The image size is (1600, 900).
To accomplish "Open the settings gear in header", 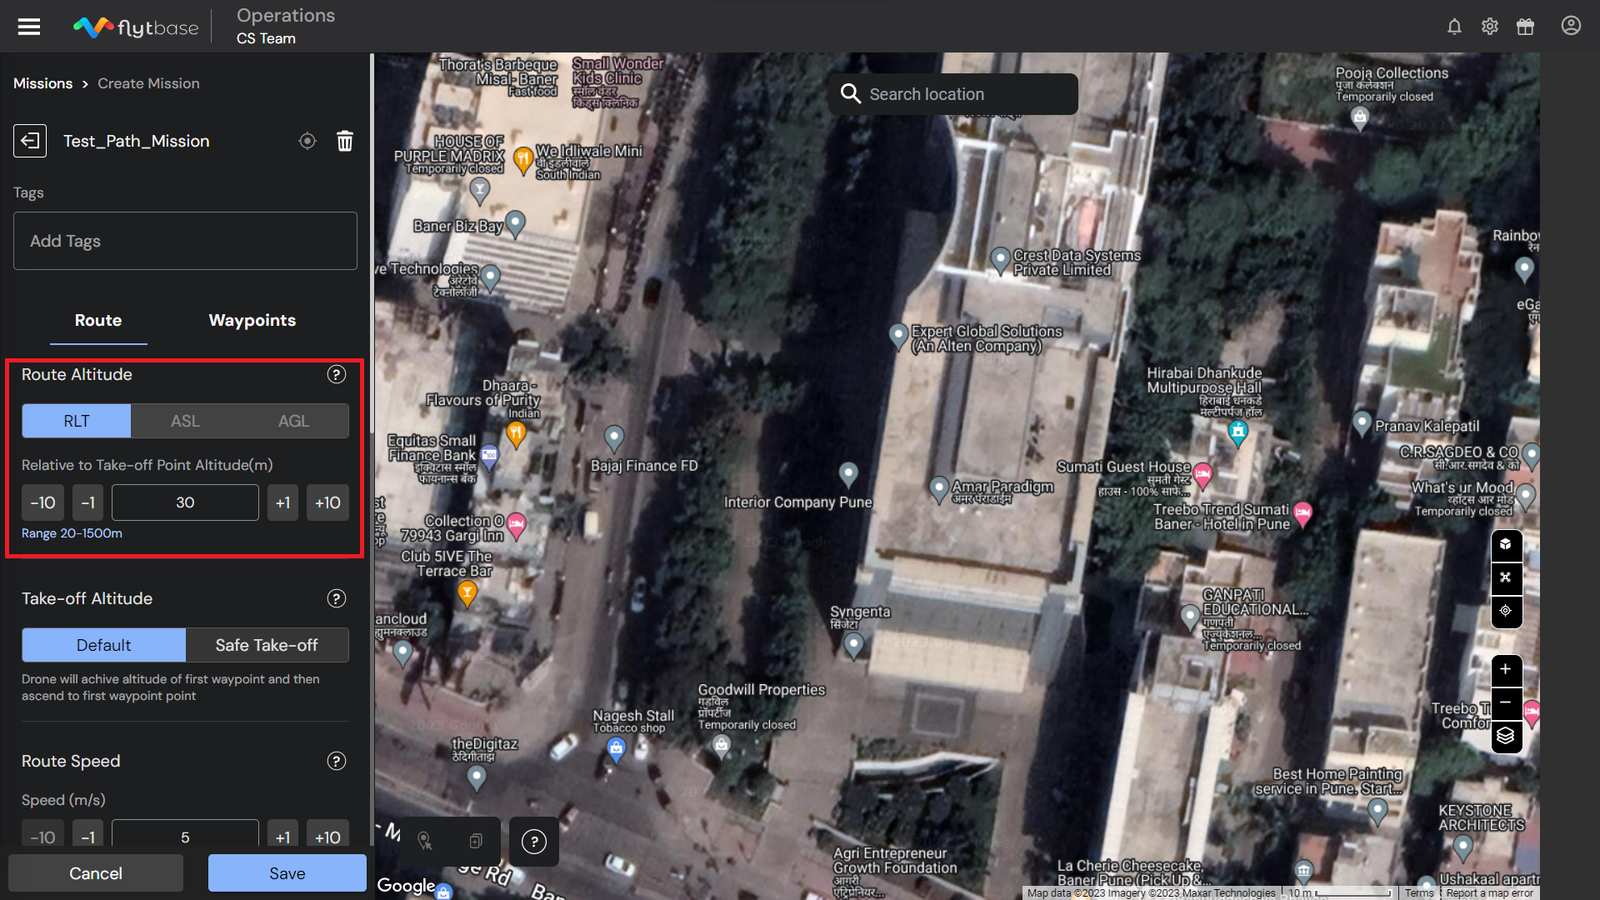I will pyautogui.click(x=1490, y=27).
